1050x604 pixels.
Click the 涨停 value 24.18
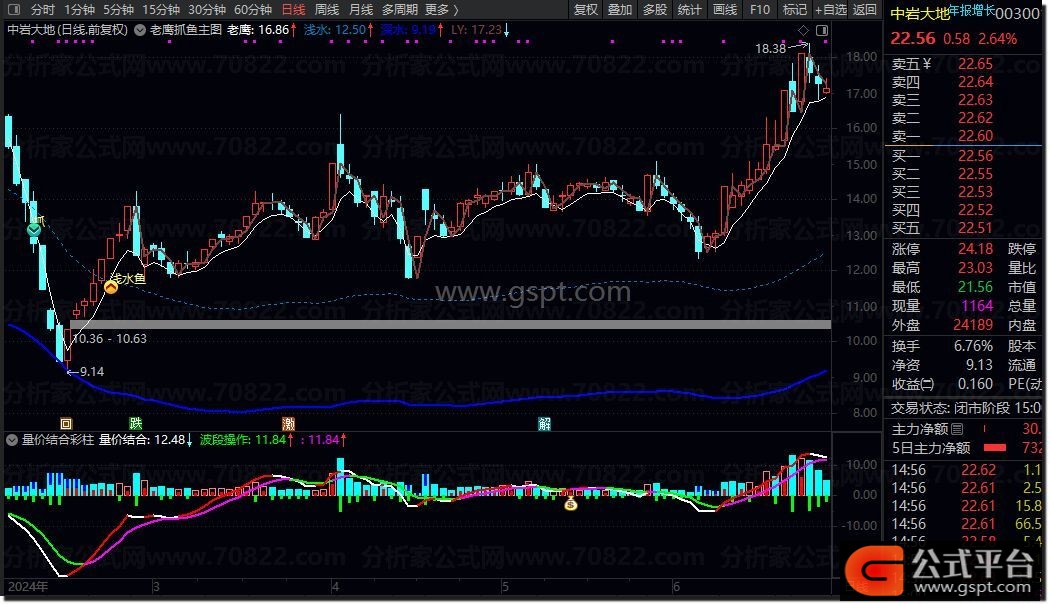pyautogui.click(x=975, y=249)
